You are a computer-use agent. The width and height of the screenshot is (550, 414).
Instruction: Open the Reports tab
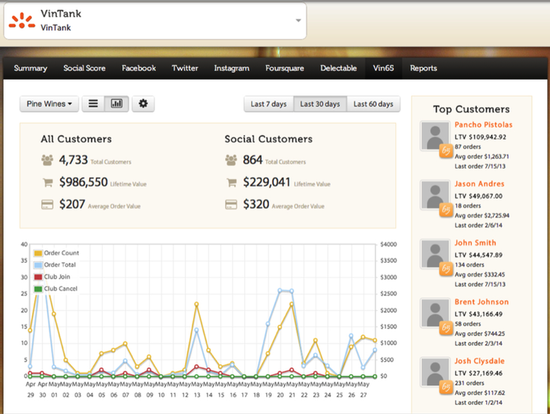[x=423, y=68]
